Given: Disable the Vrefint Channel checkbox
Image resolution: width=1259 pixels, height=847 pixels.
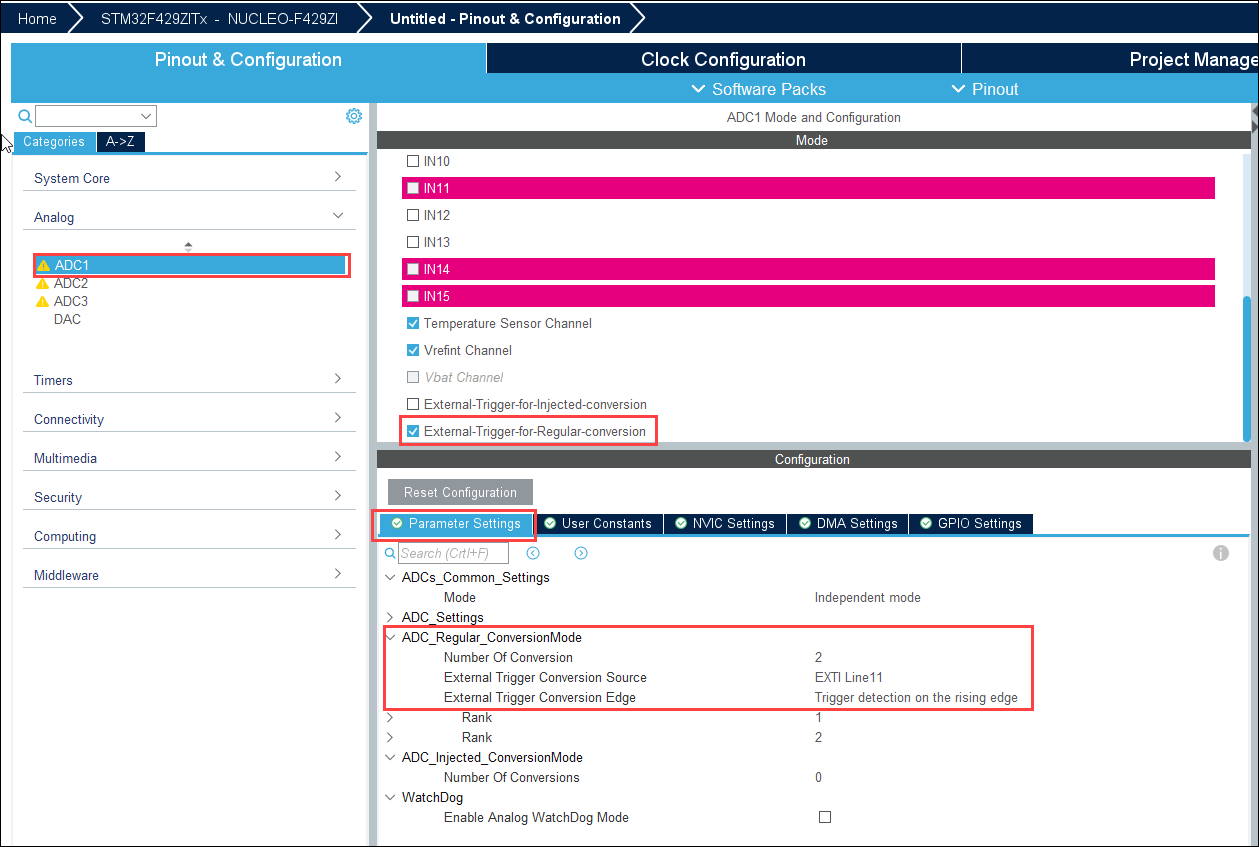Looking at the screenshot, I should pyautogui.click(x=413, y=351).
